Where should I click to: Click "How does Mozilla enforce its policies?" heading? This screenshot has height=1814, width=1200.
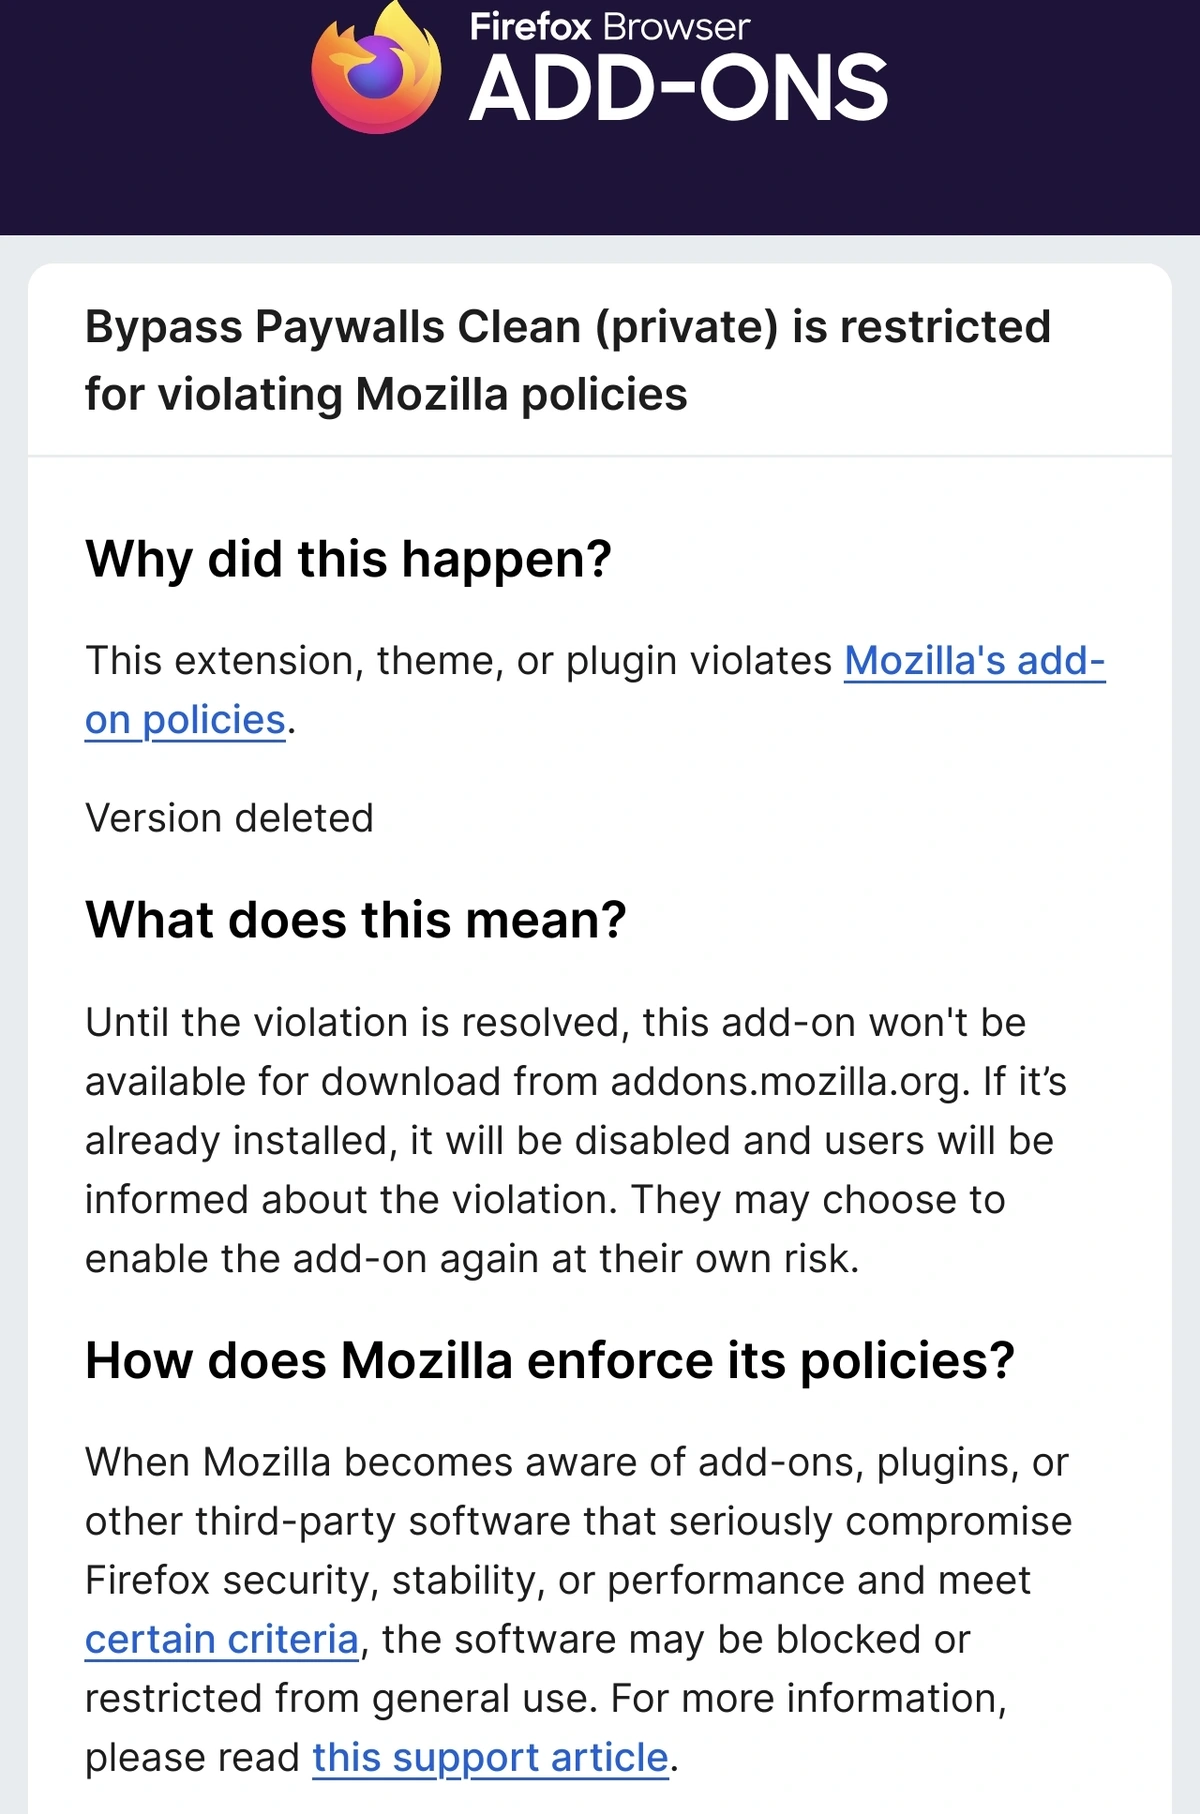(x=549, y=1361)
